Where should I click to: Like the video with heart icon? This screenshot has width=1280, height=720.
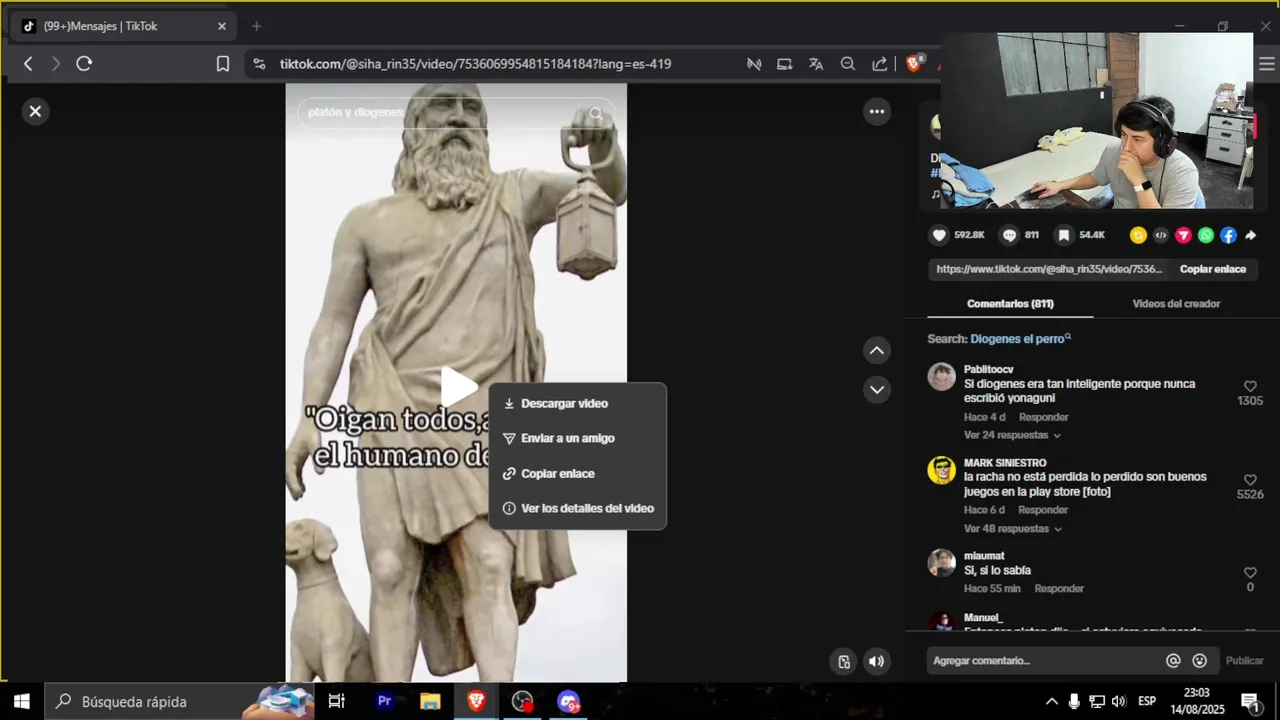[939, 235]
